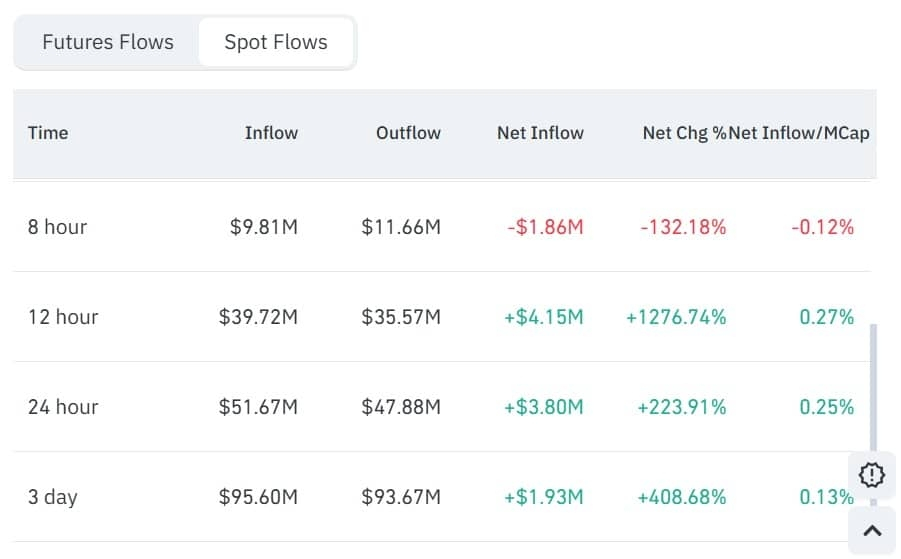This screenshot has width=901, height=559.
Task: Click the Net Inflow/MCap column header
Action: [x=800, y=132]
